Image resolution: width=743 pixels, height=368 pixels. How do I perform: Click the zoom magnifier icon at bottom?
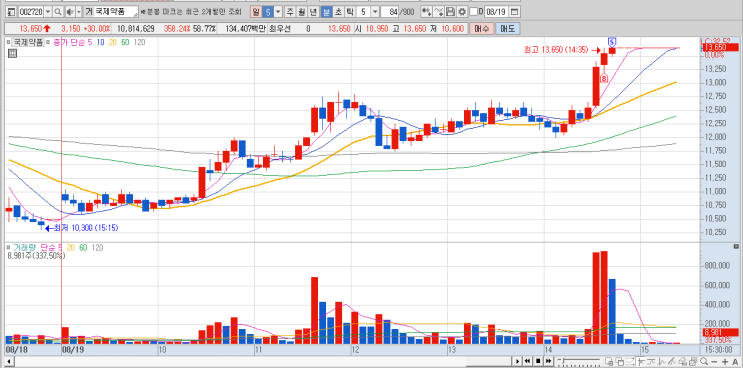(x=704, y=361)
